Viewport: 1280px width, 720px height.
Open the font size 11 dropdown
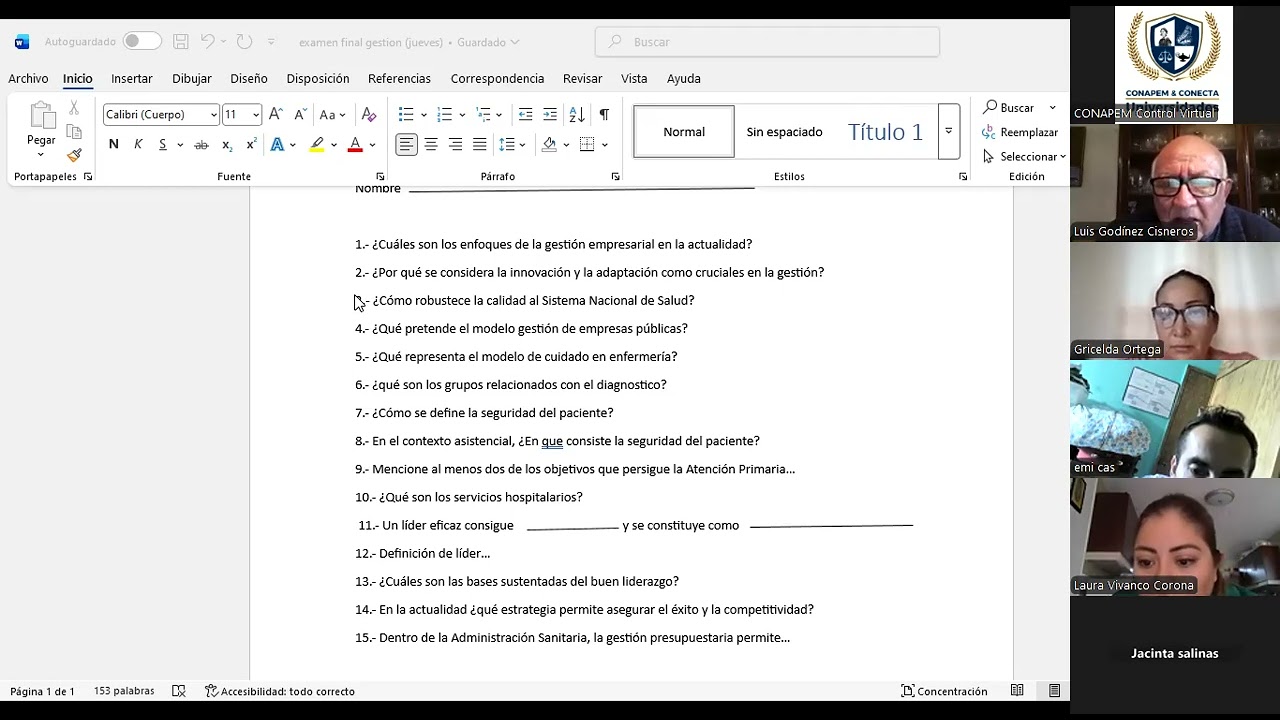(x=256, y=115)
